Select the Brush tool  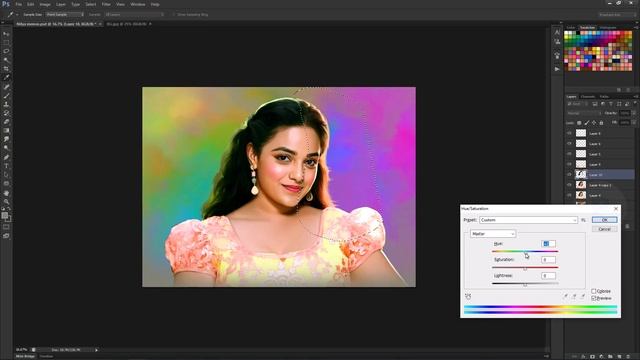[x=6, y=96]
